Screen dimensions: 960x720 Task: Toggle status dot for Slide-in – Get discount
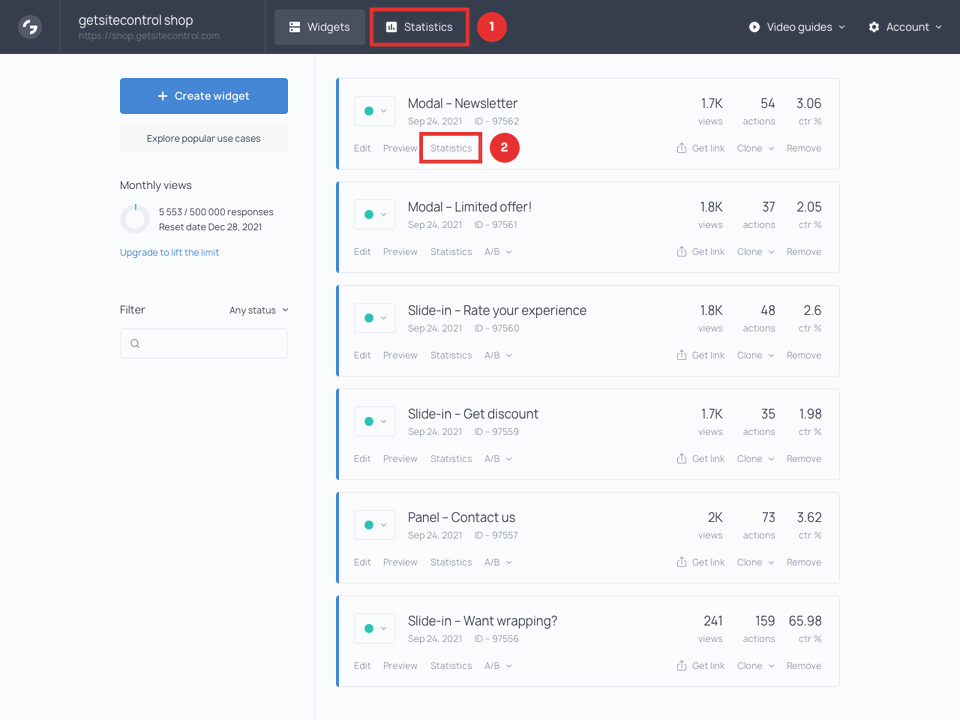tap(371, 421)
